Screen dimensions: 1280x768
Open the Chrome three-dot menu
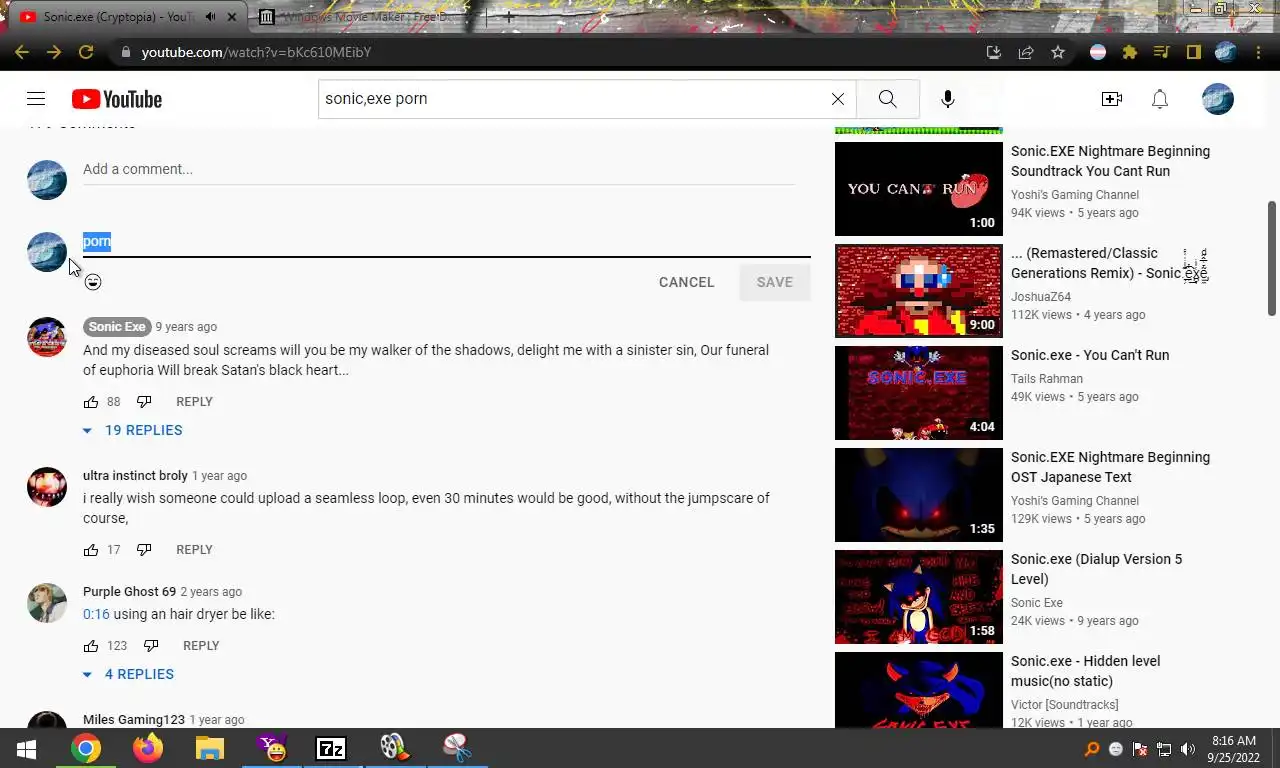pyautogui.click(x=1258, y=52)
